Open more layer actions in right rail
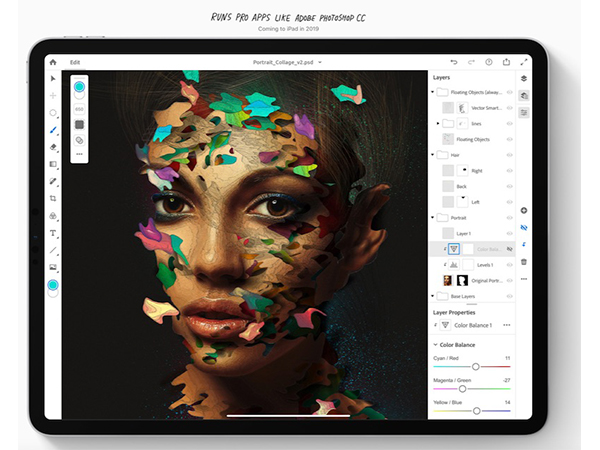The height and width of the screenshot is (450, 600). (524, 279)
